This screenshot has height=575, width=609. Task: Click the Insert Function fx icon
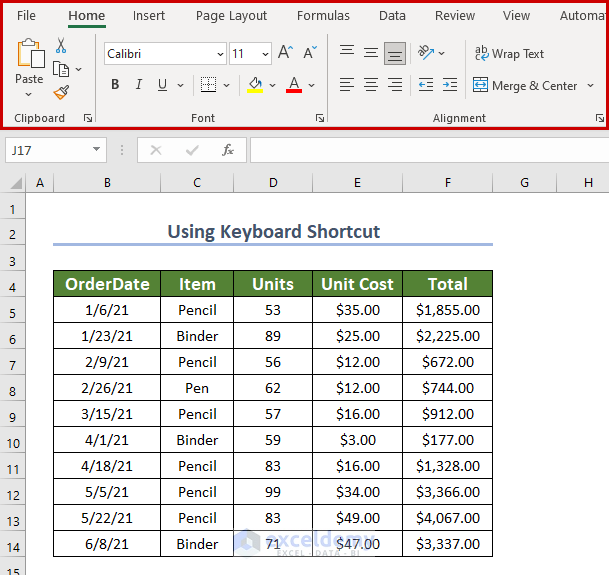(228, 150)
